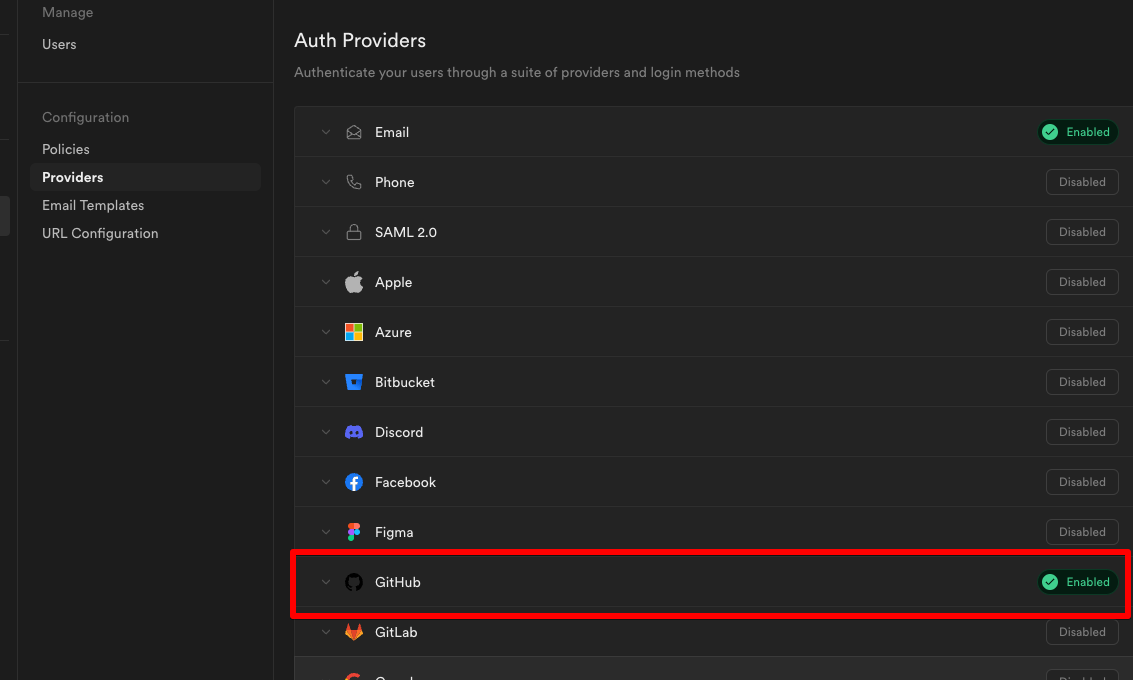Click the Bitbucket provider name

[x=405, y=382]
